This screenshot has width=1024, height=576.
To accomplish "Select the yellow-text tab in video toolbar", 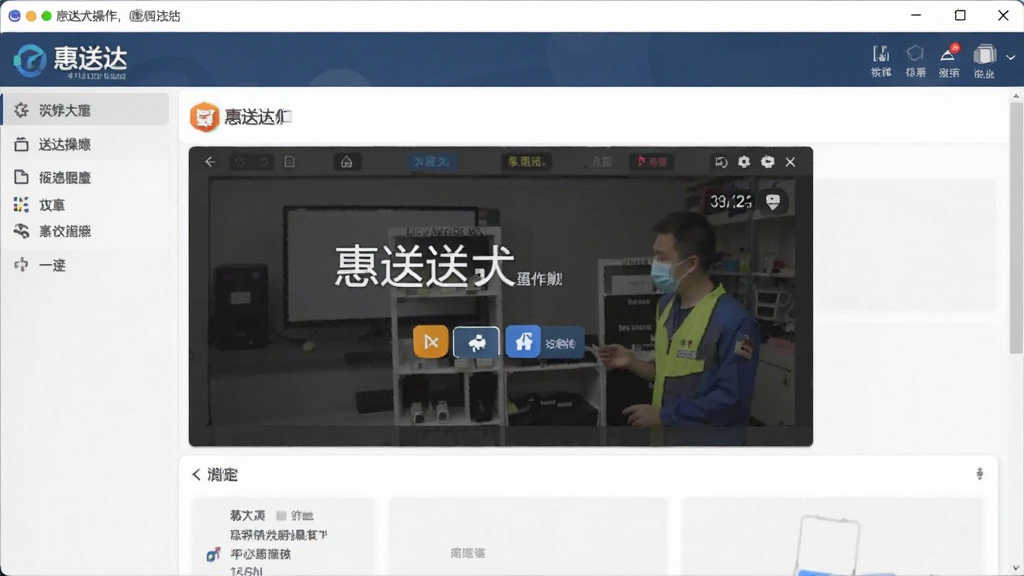I will (526, 161).
